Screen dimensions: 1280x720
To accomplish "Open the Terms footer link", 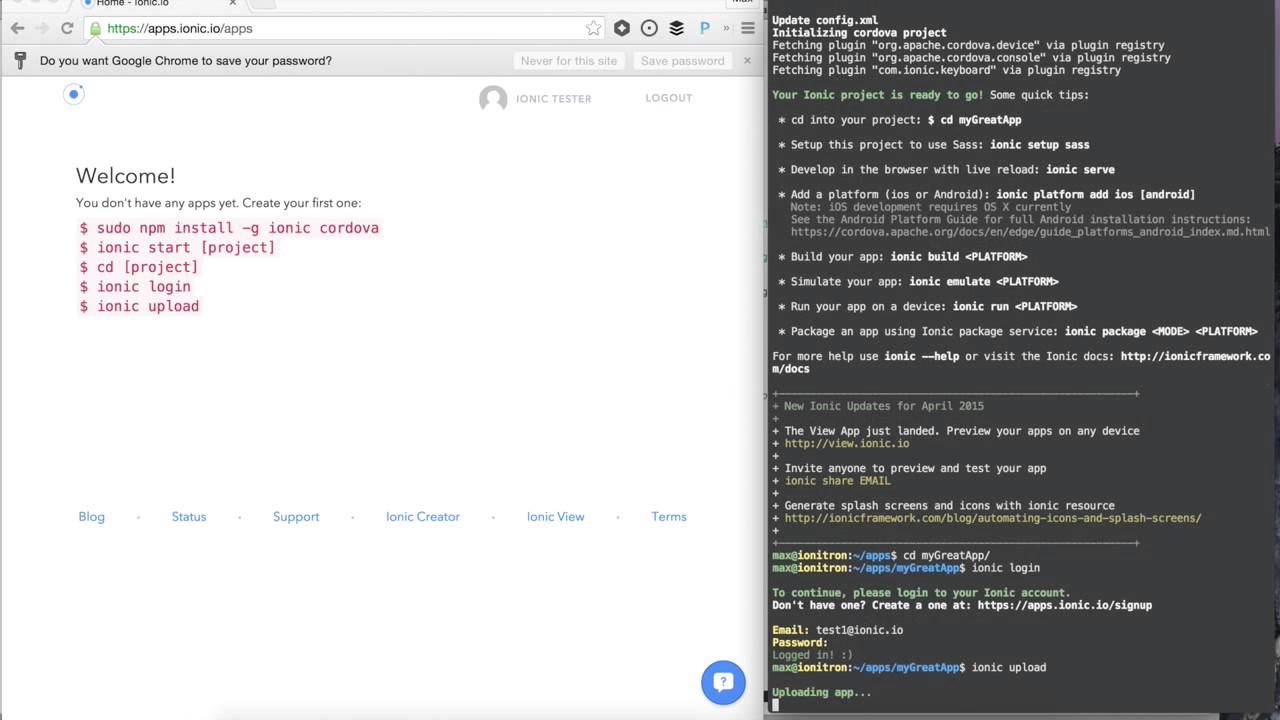I will pos(669,517).
